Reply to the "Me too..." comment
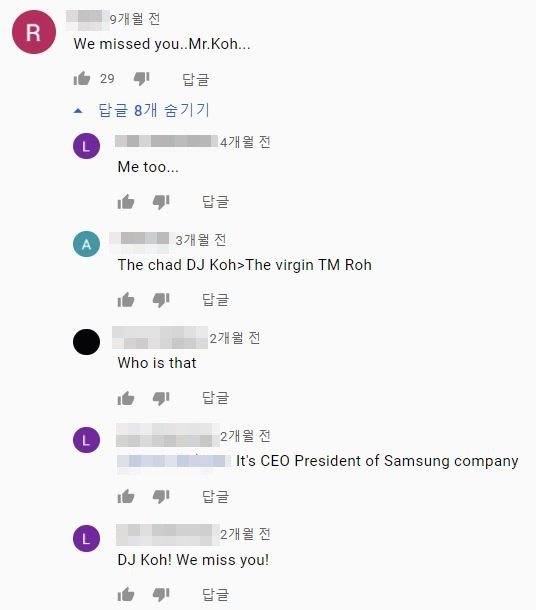Image resolution: width=536 pixels, height=610 pixels. (215, 202)
